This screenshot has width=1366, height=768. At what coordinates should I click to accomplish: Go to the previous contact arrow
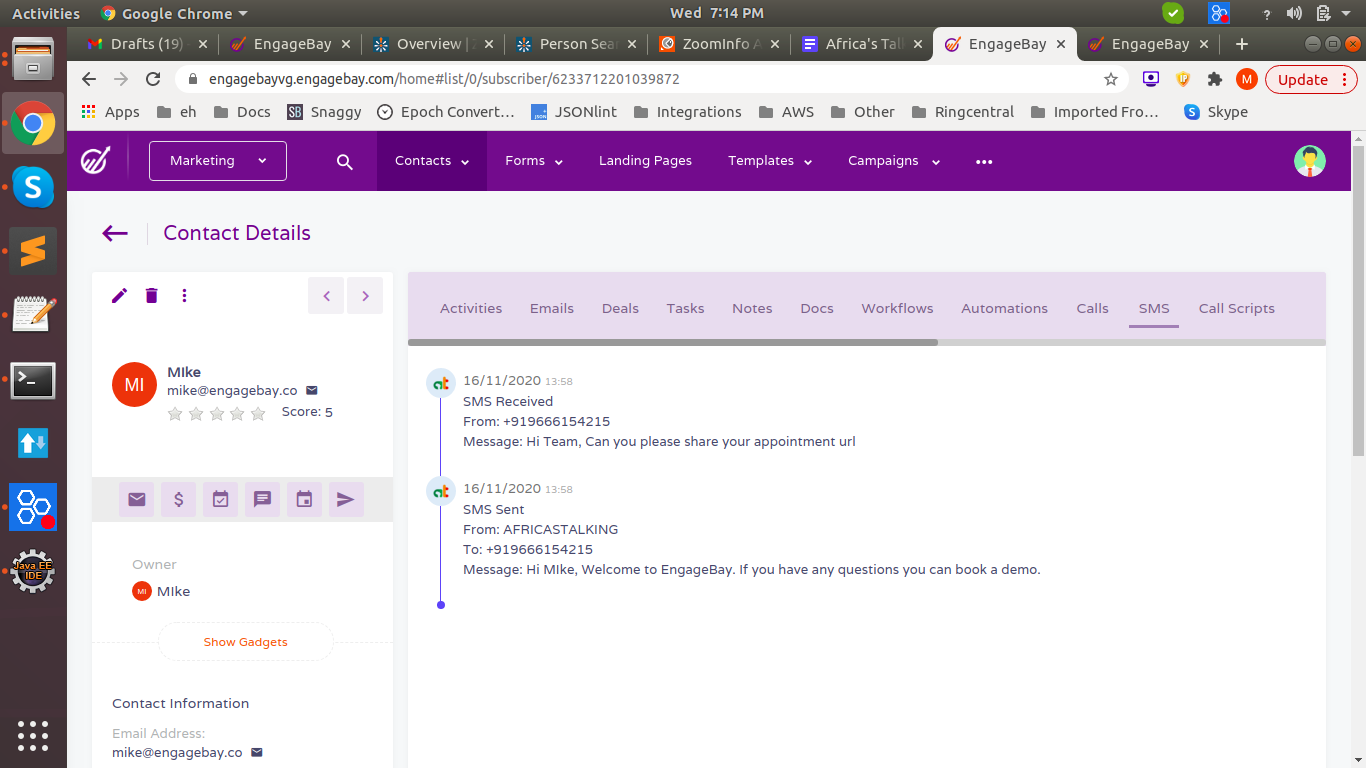pos(326,296)
